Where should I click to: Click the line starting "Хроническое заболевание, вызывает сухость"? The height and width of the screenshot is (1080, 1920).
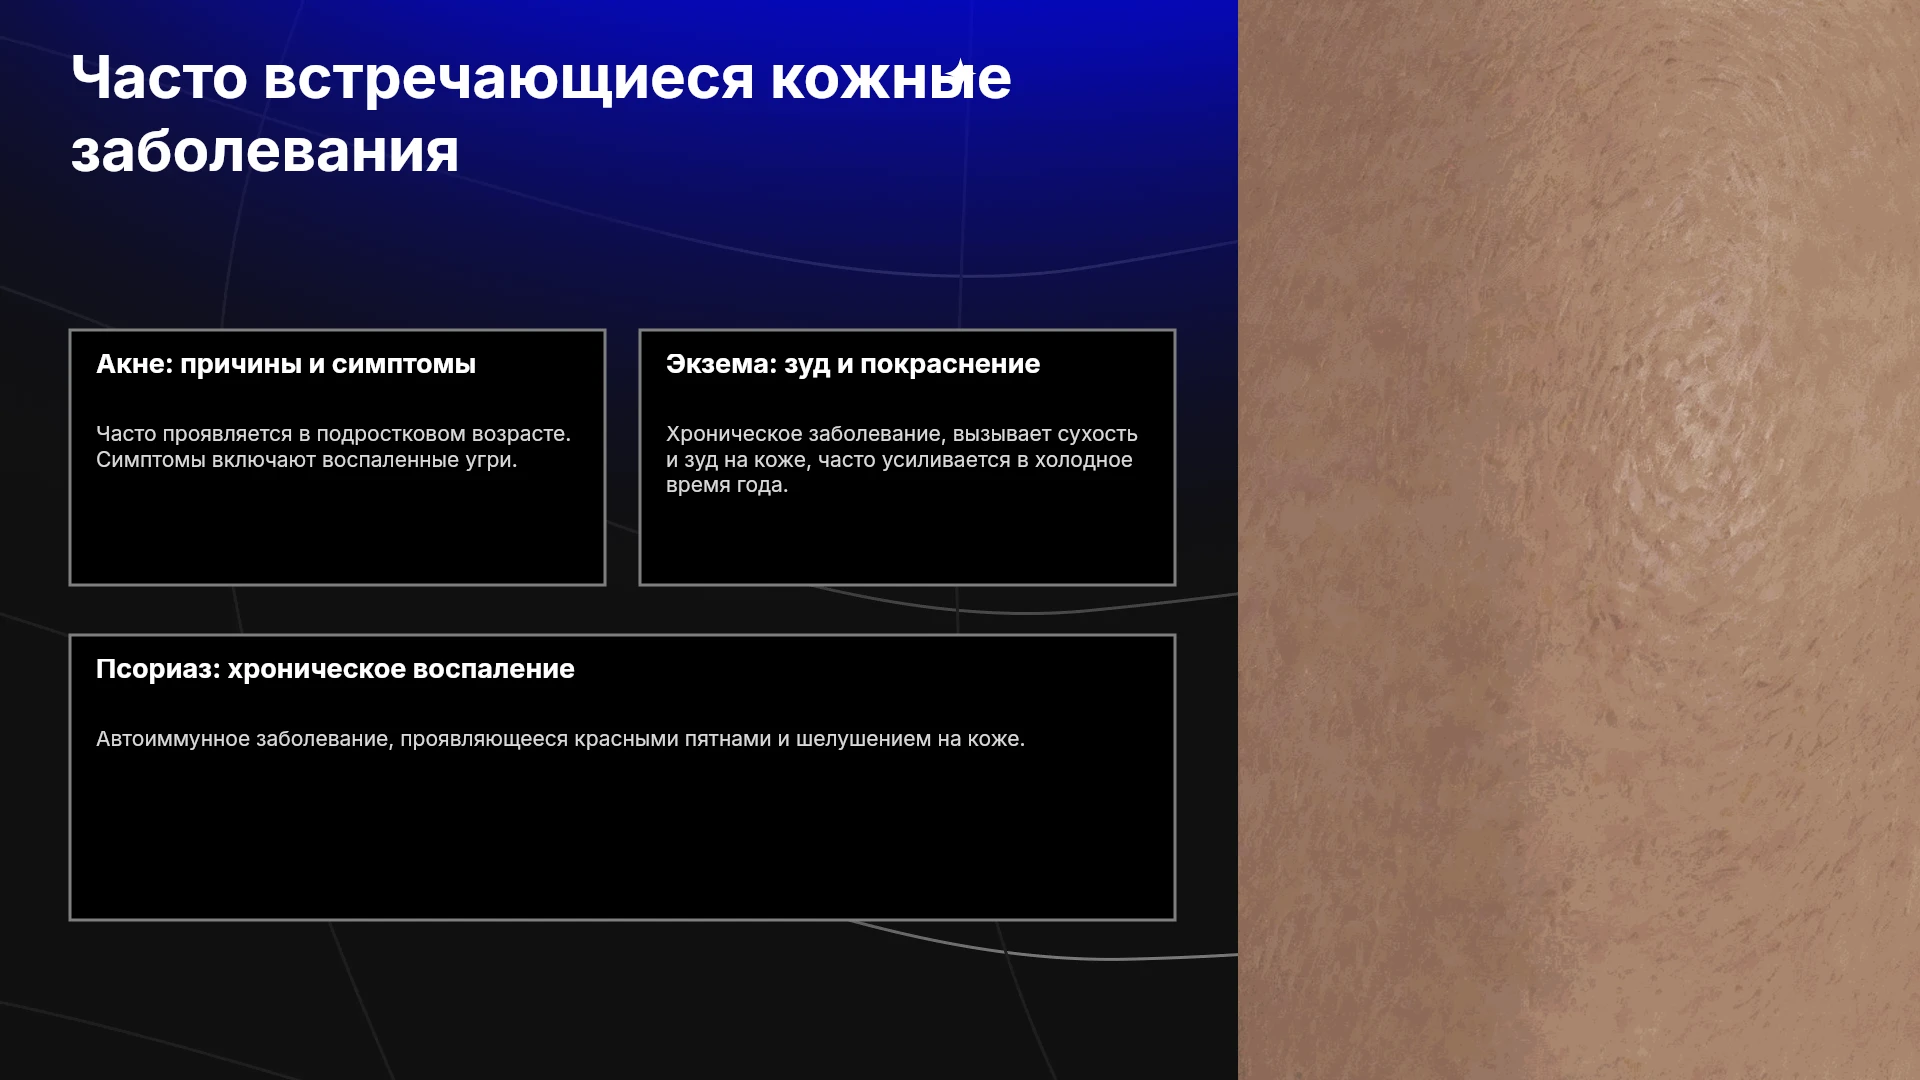tap(901, 434)
